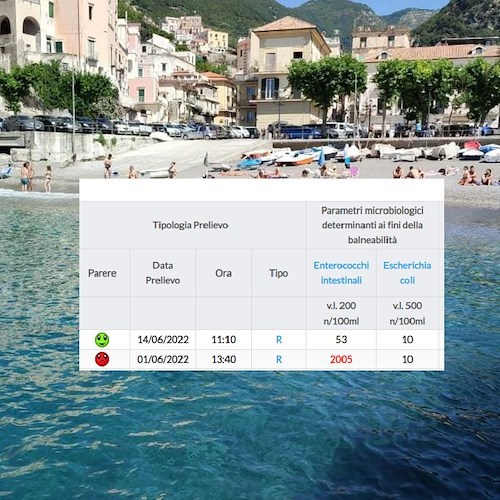Click the red sad face icon

click(x=102, y=359)
